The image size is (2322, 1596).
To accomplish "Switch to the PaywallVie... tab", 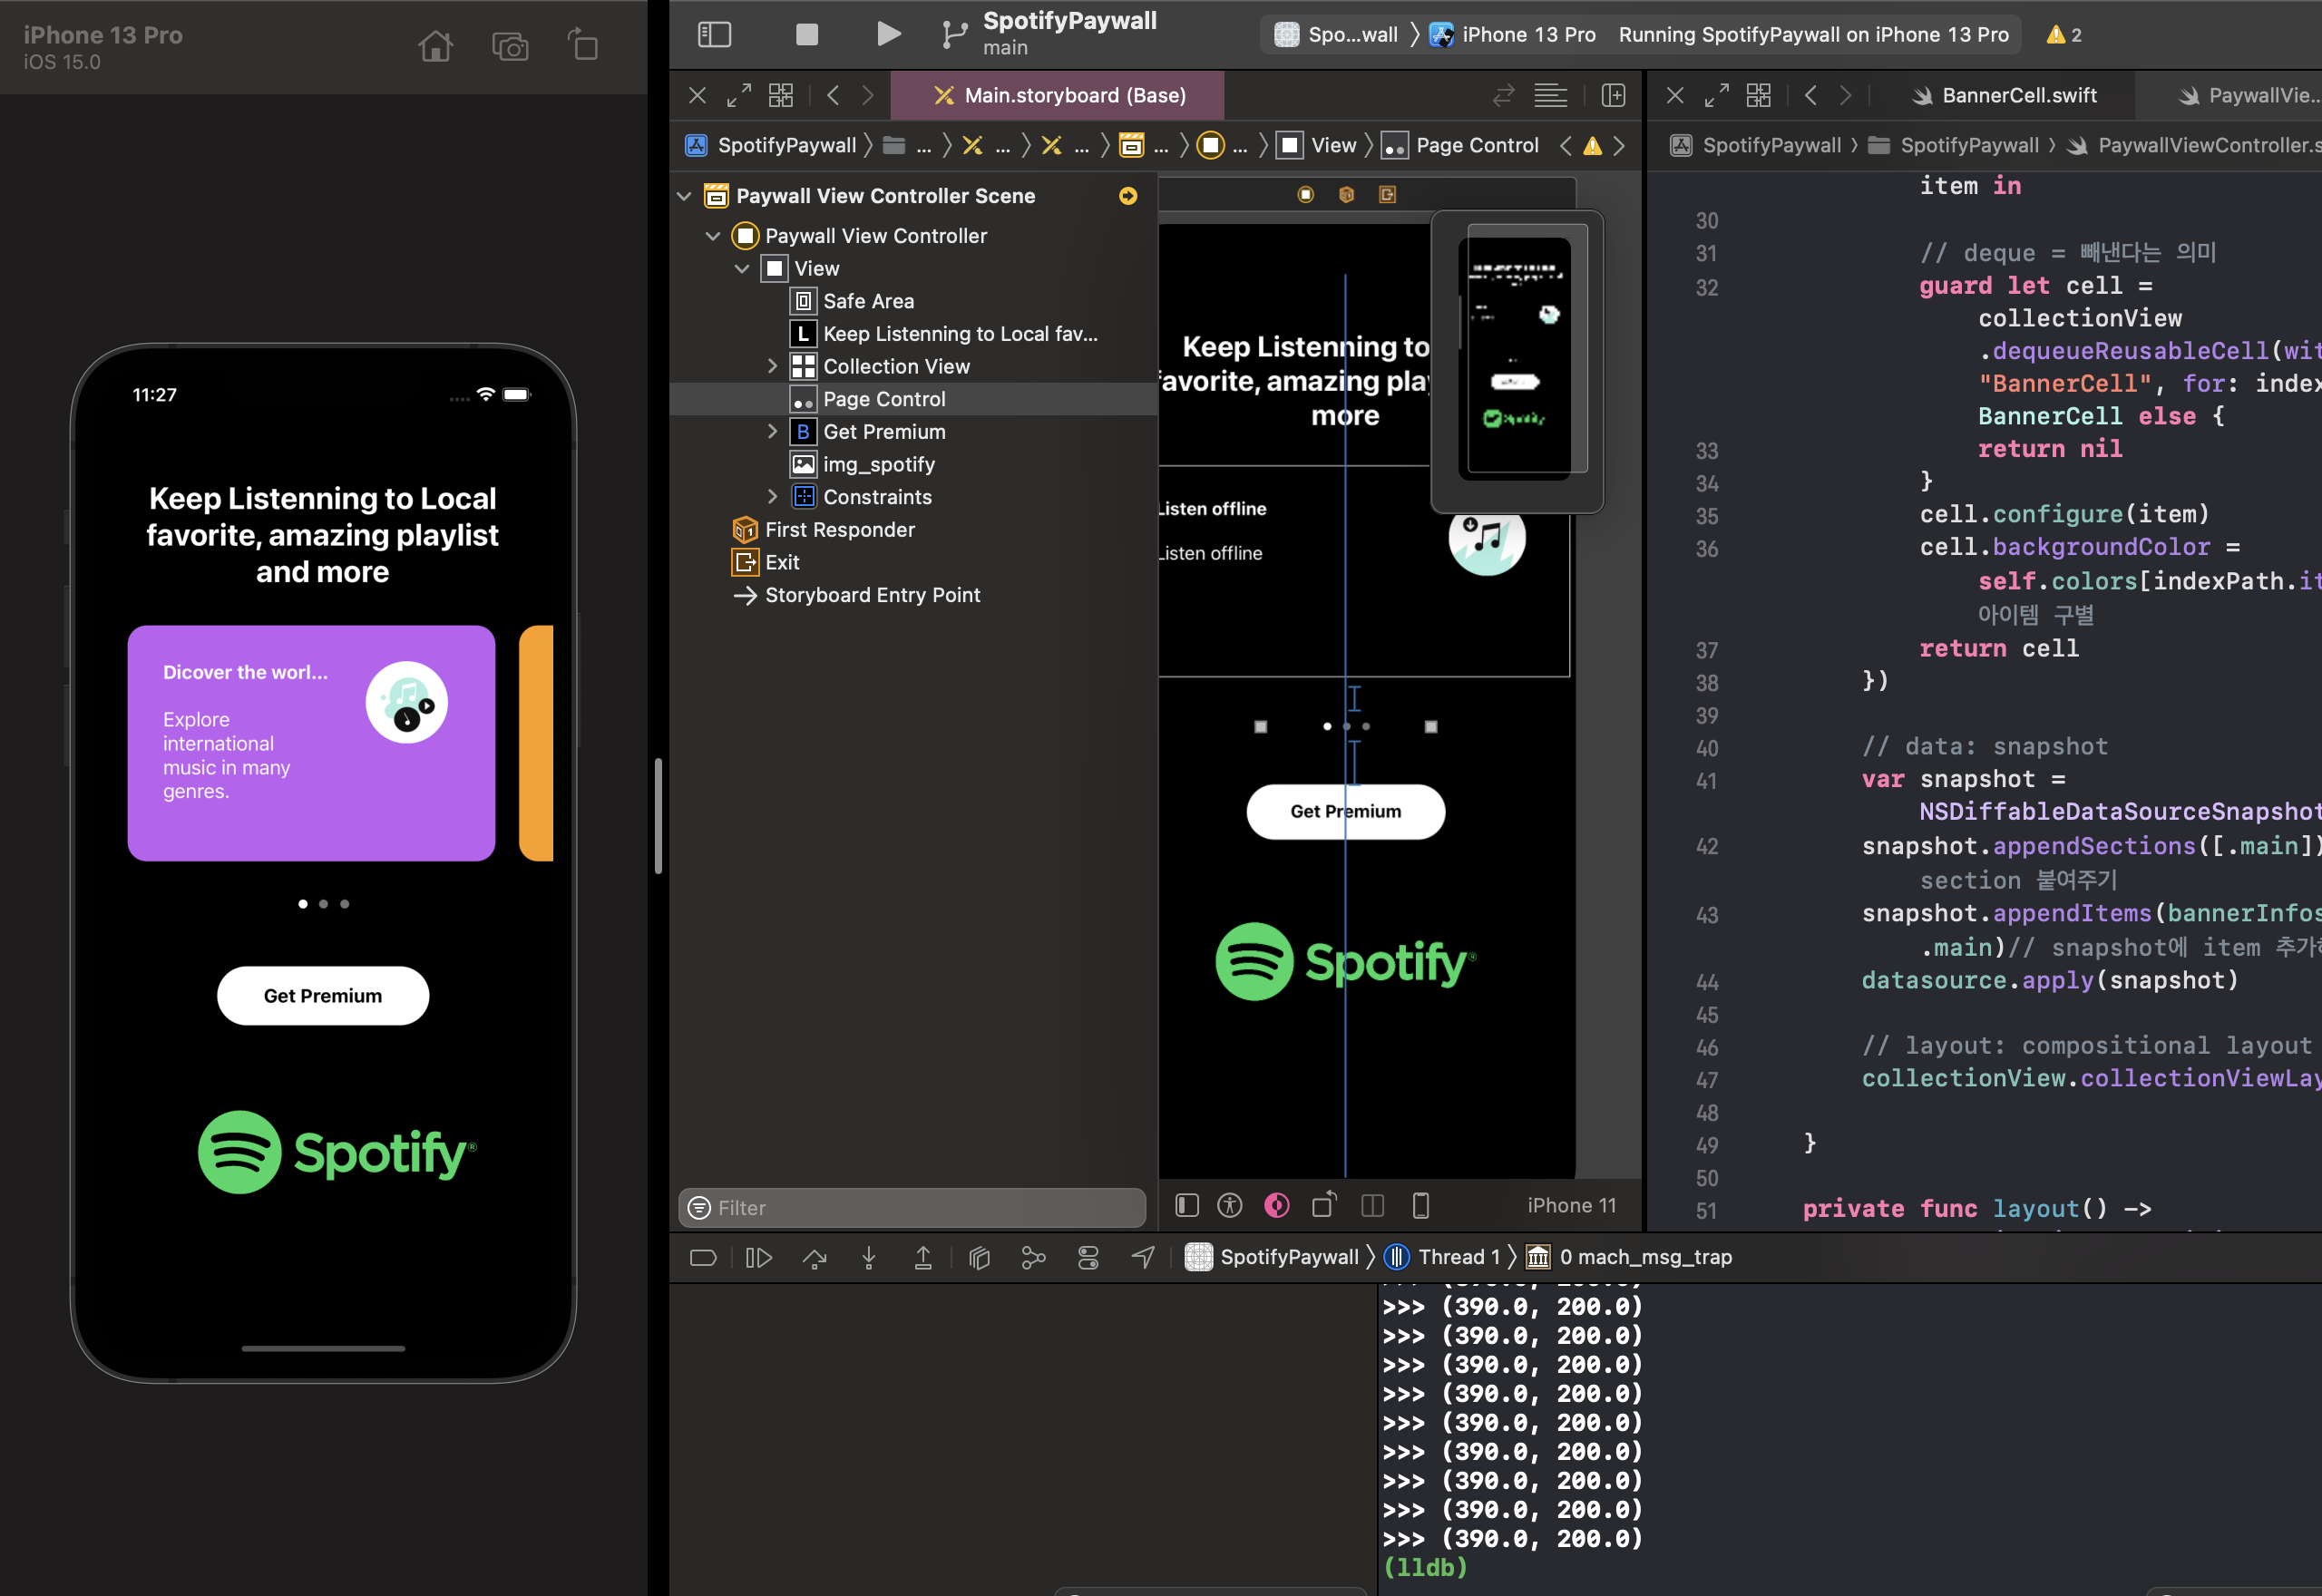I will pyautogui.click(x=2250, y=95).
